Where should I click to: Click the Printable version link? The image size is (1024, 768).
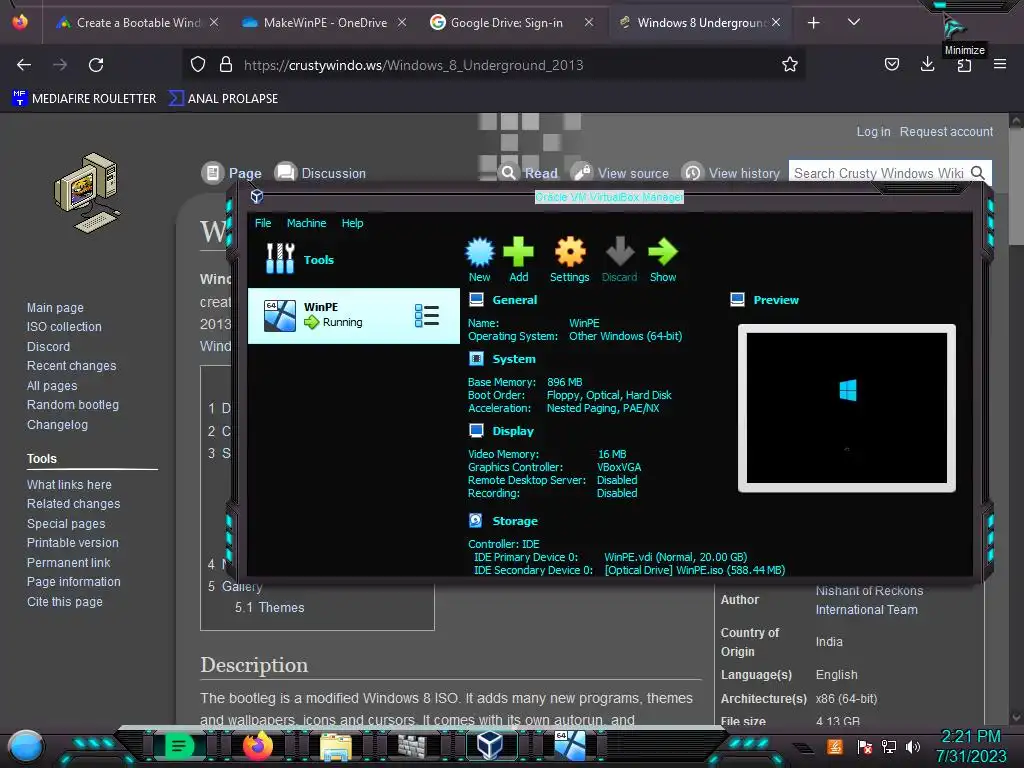72,543
